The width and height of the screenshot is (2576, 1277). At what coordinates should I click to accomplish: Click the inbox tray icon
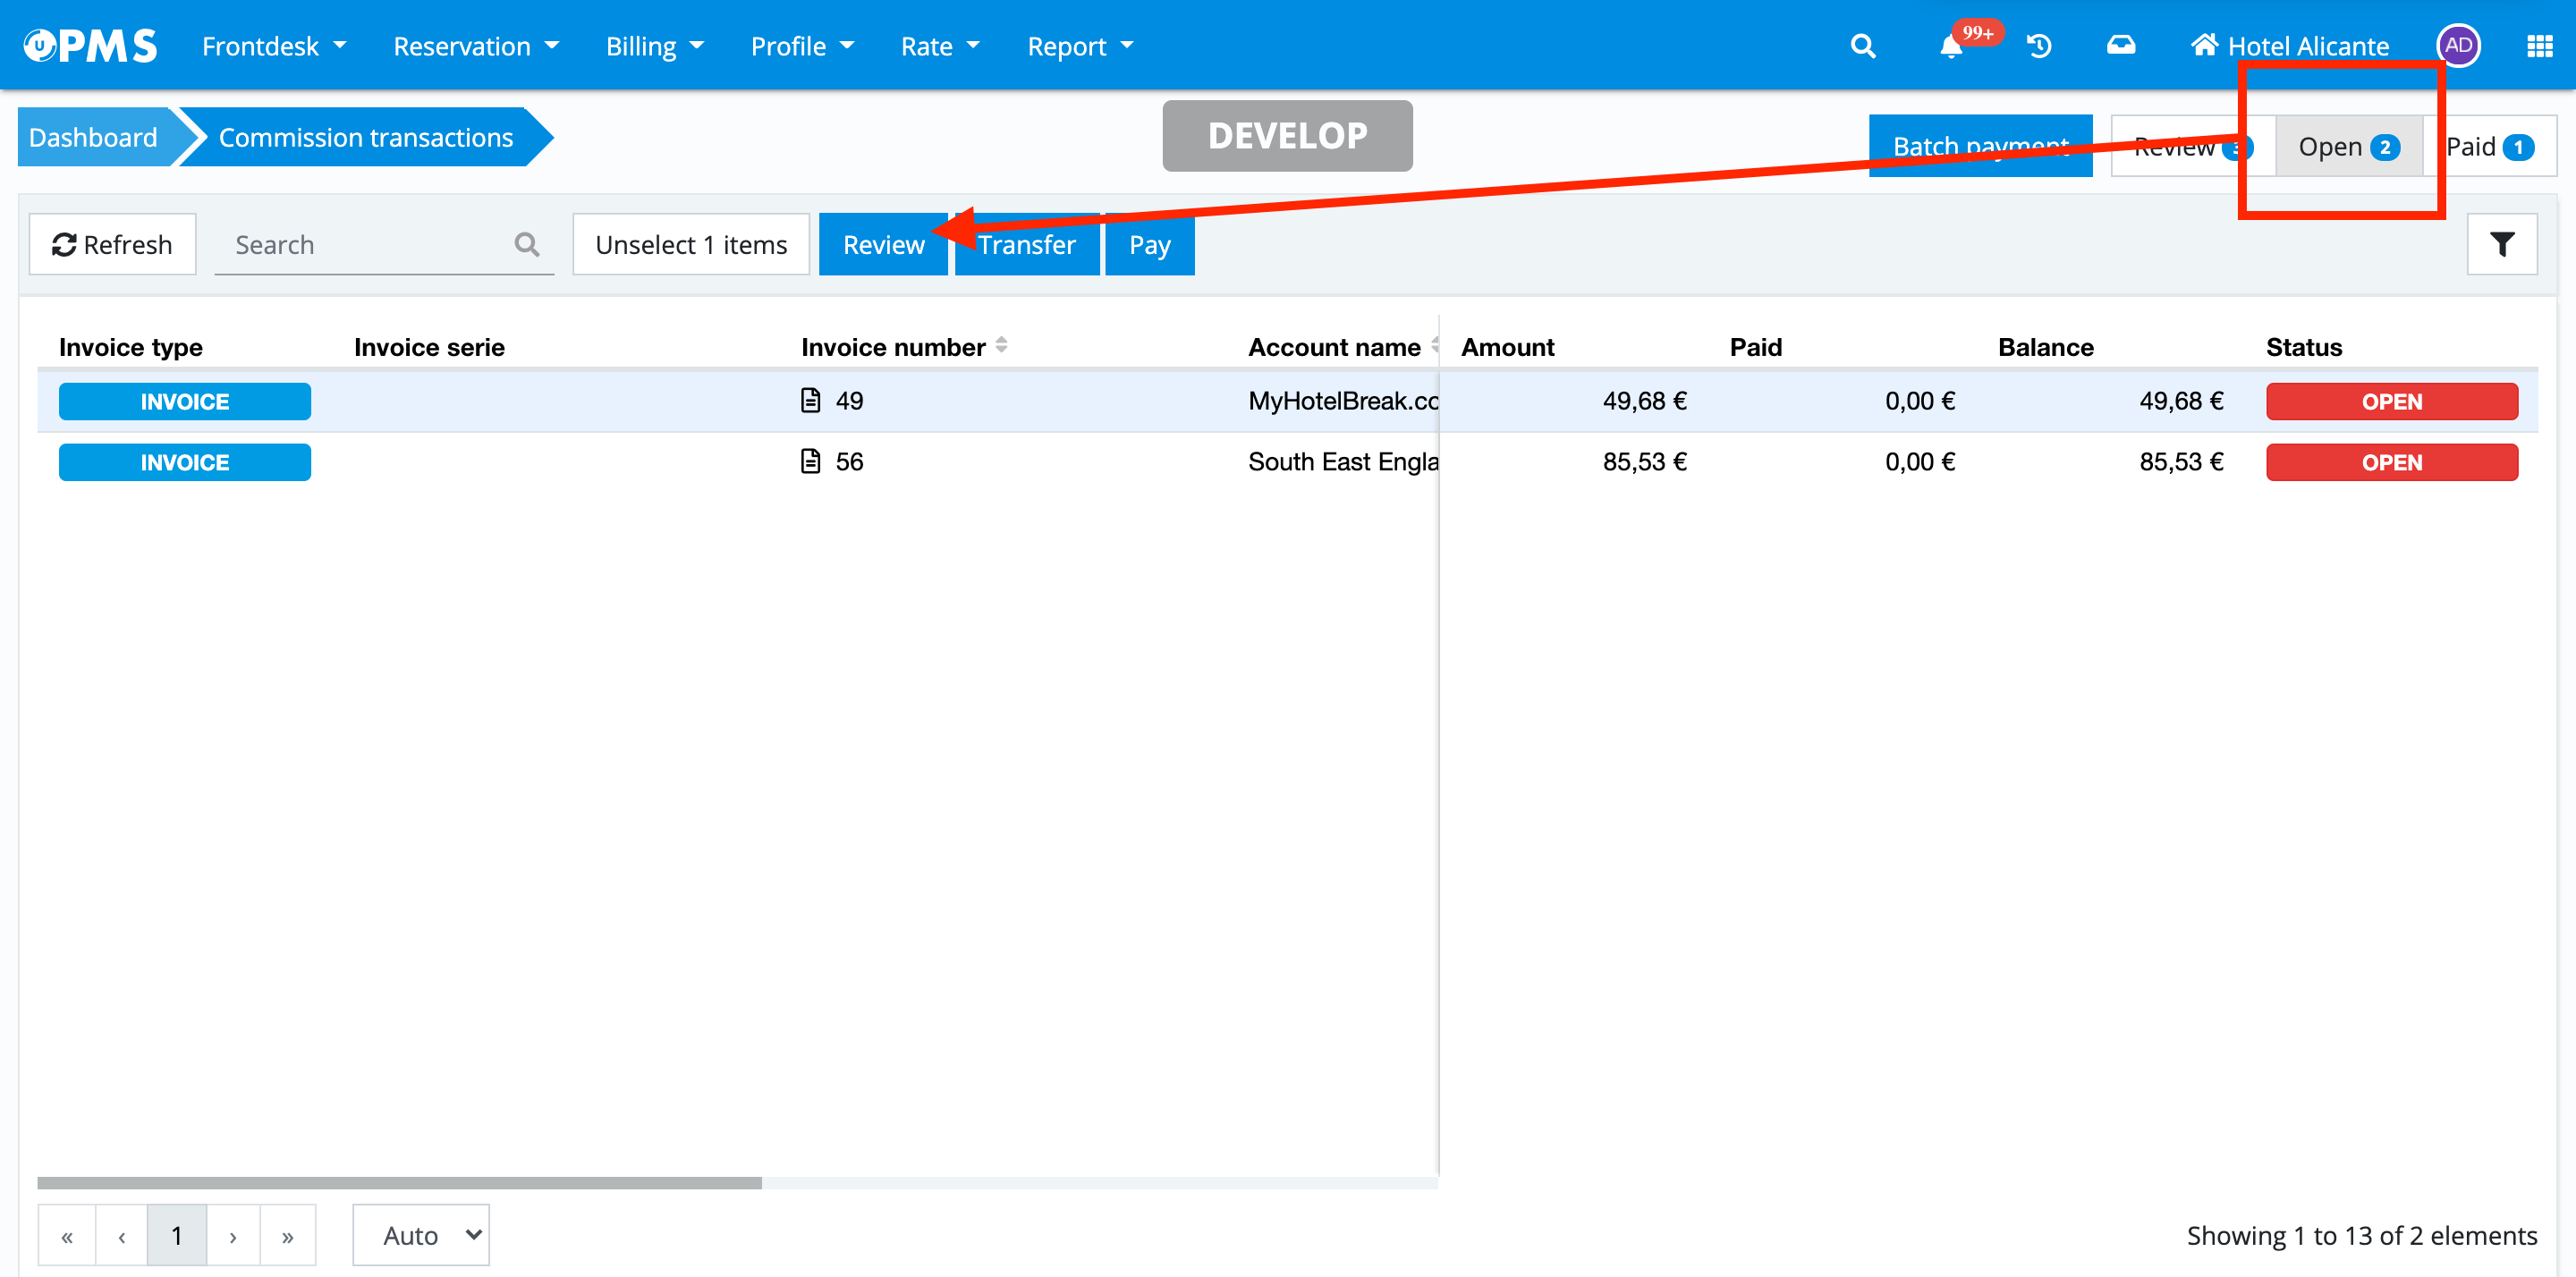(2120, 46)
